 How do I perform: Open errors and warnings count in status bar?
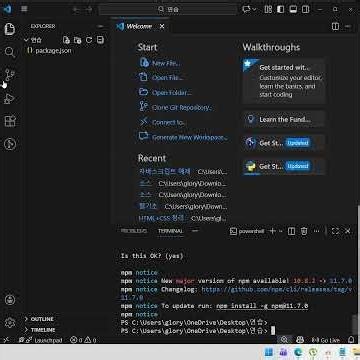(x=83, y=340)
